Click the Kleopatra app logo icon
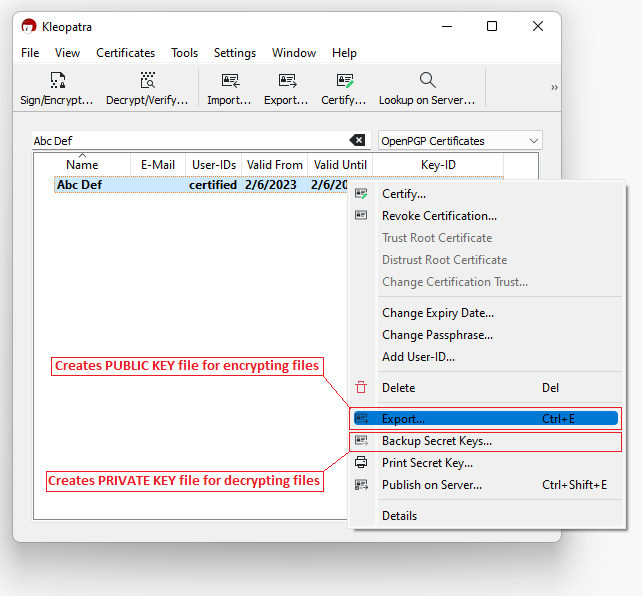 pos(29,27)
